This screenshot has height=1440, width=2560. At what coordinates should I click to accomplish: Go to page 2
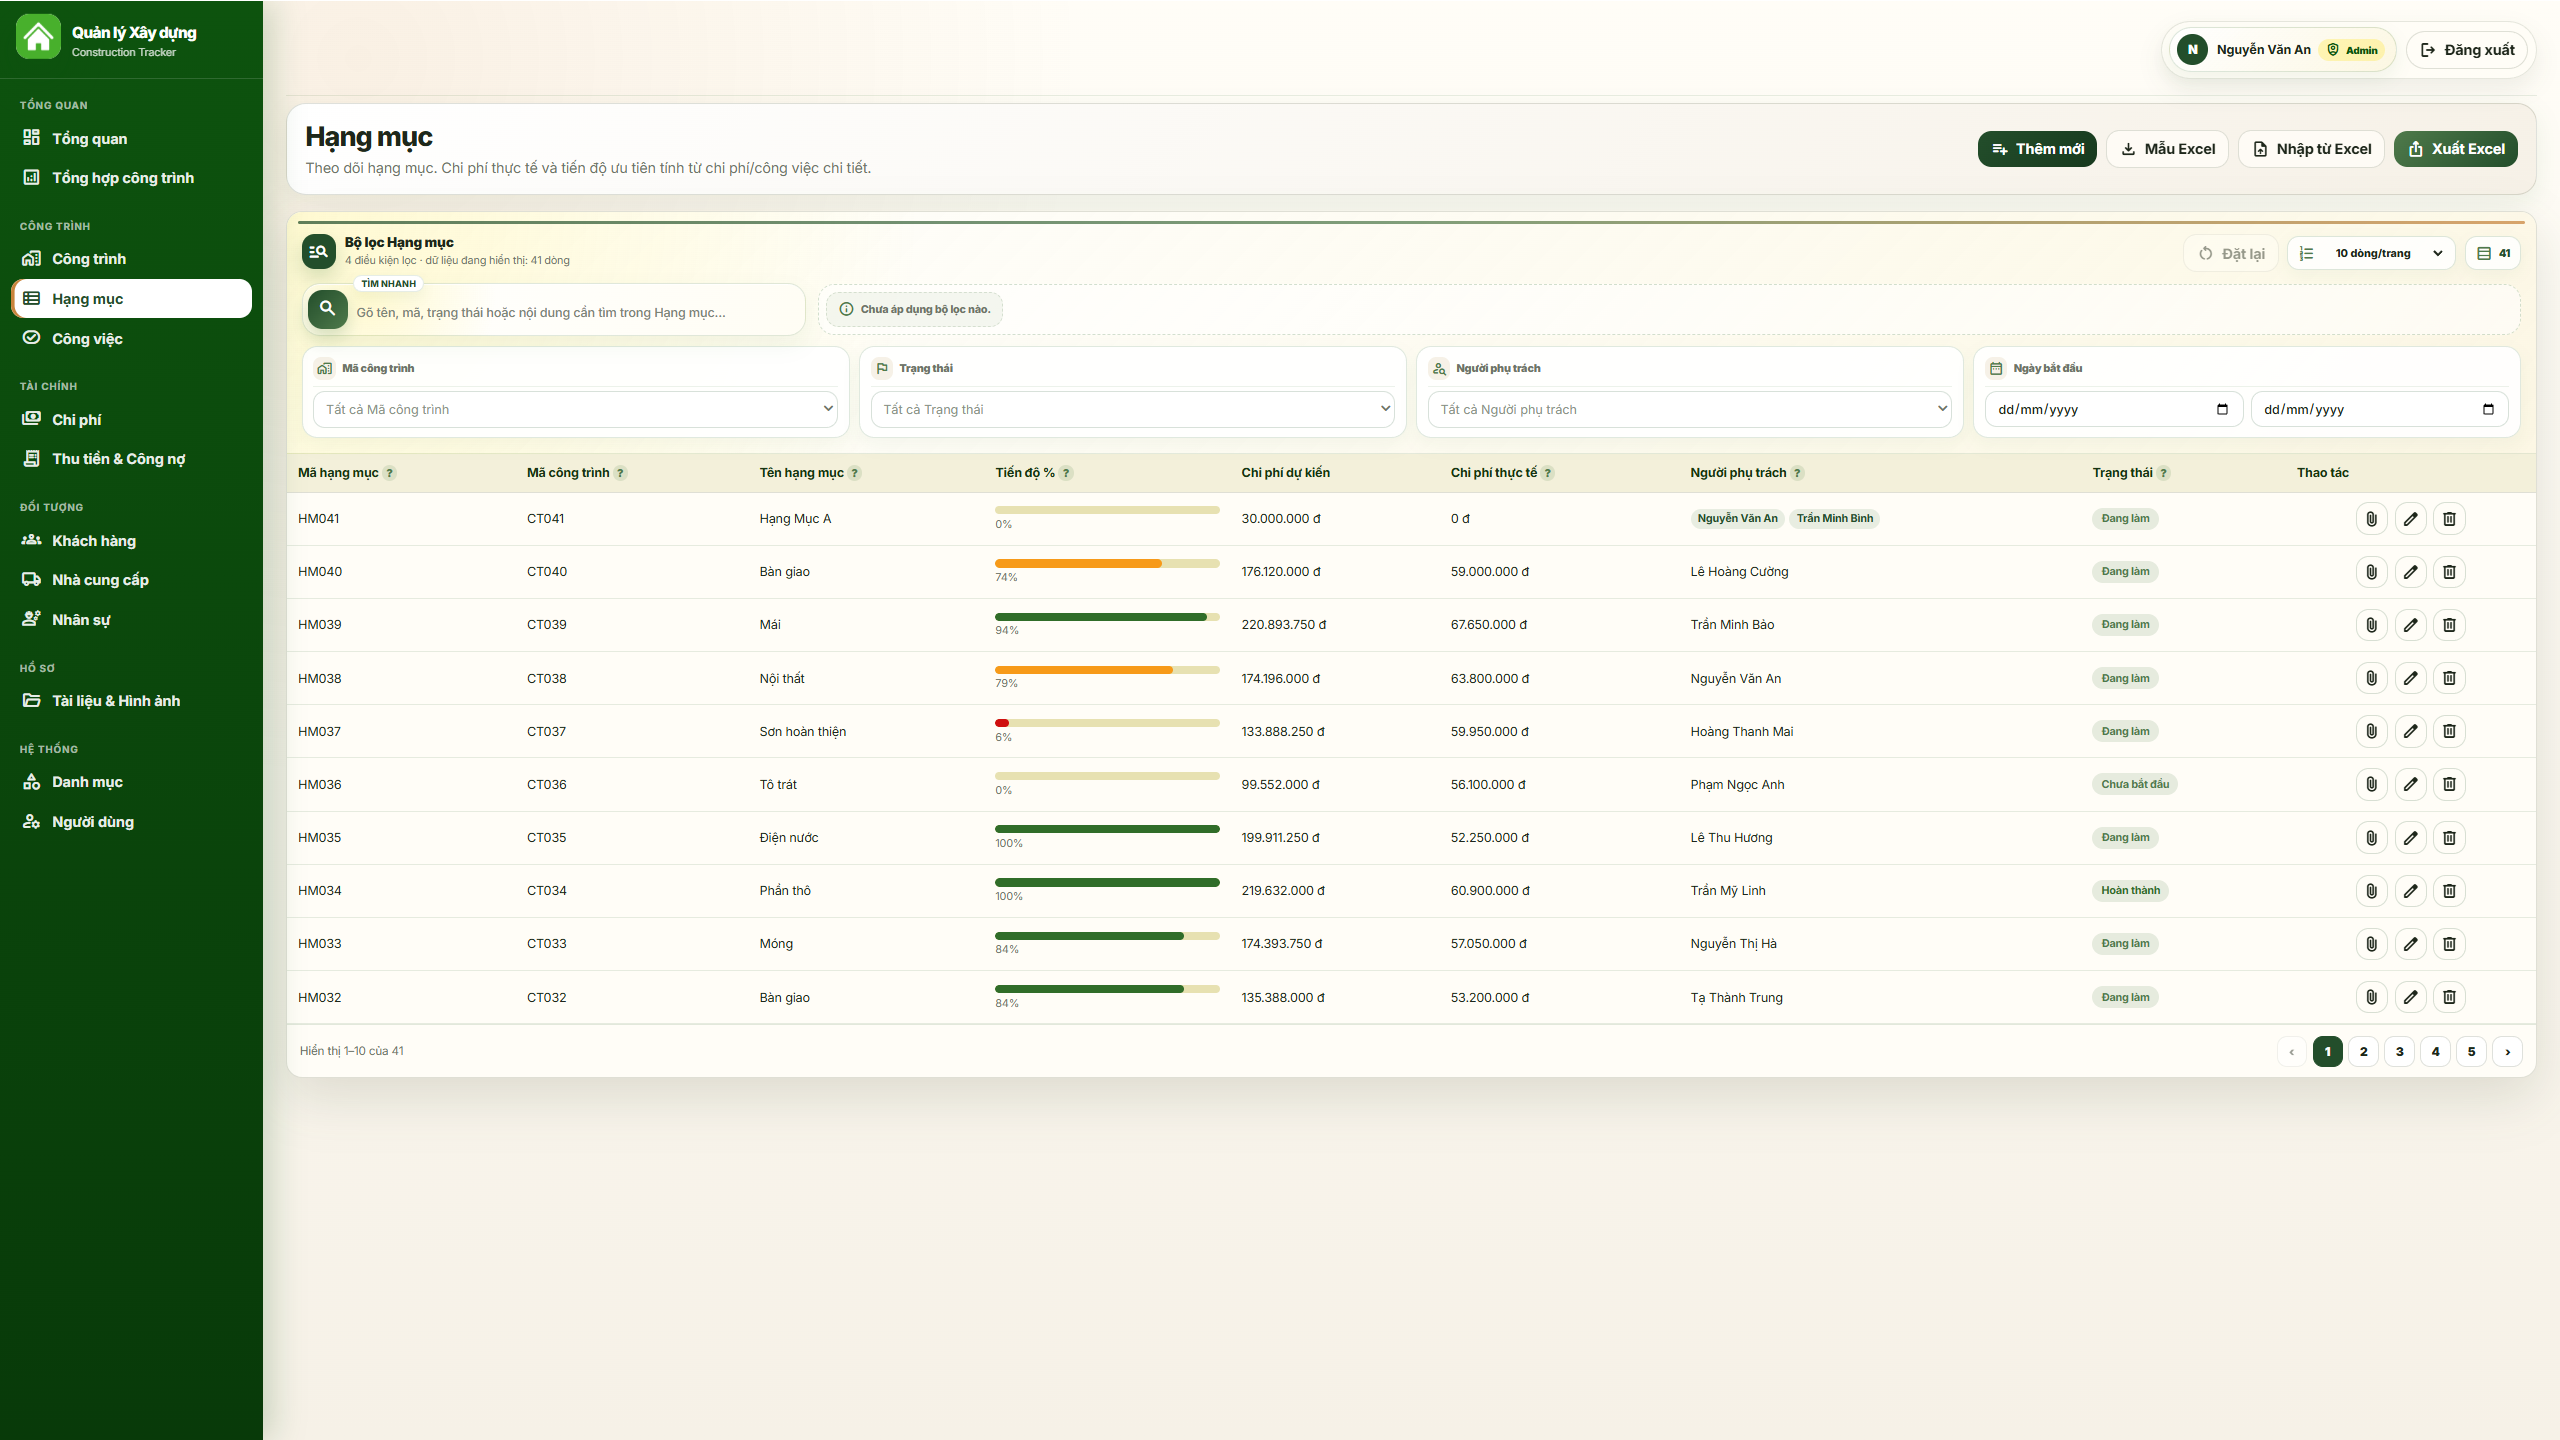[2363, 1052]
